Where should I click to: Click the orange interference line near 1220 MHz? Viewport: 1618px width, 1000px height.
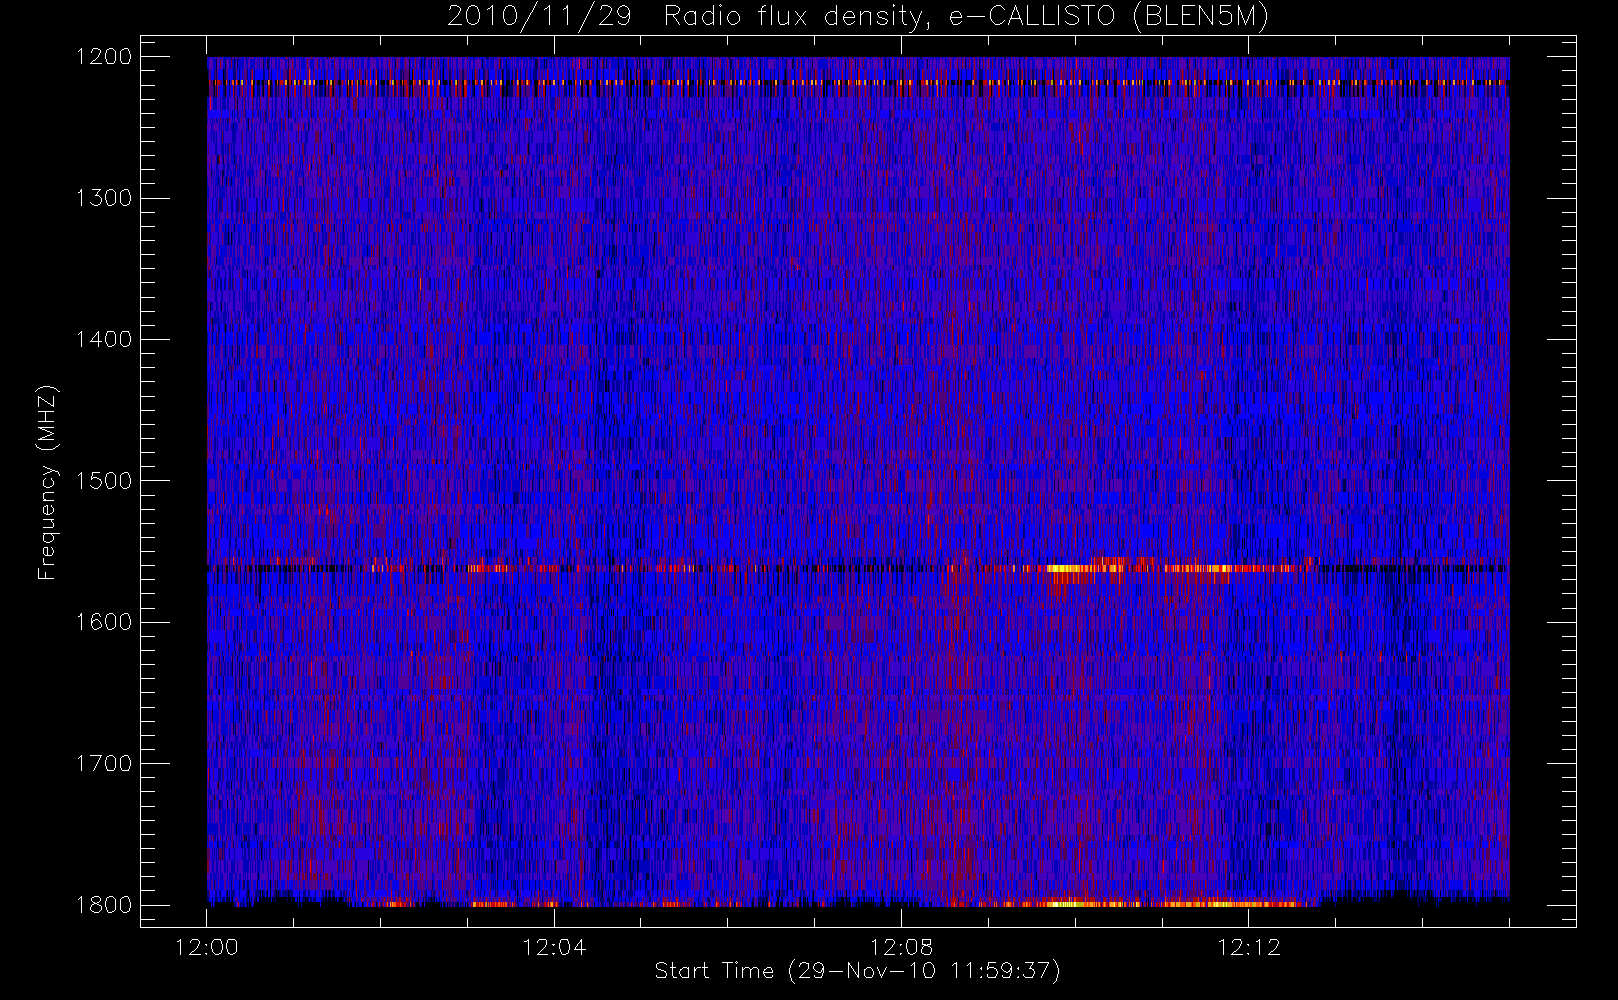tap(857, 82)
